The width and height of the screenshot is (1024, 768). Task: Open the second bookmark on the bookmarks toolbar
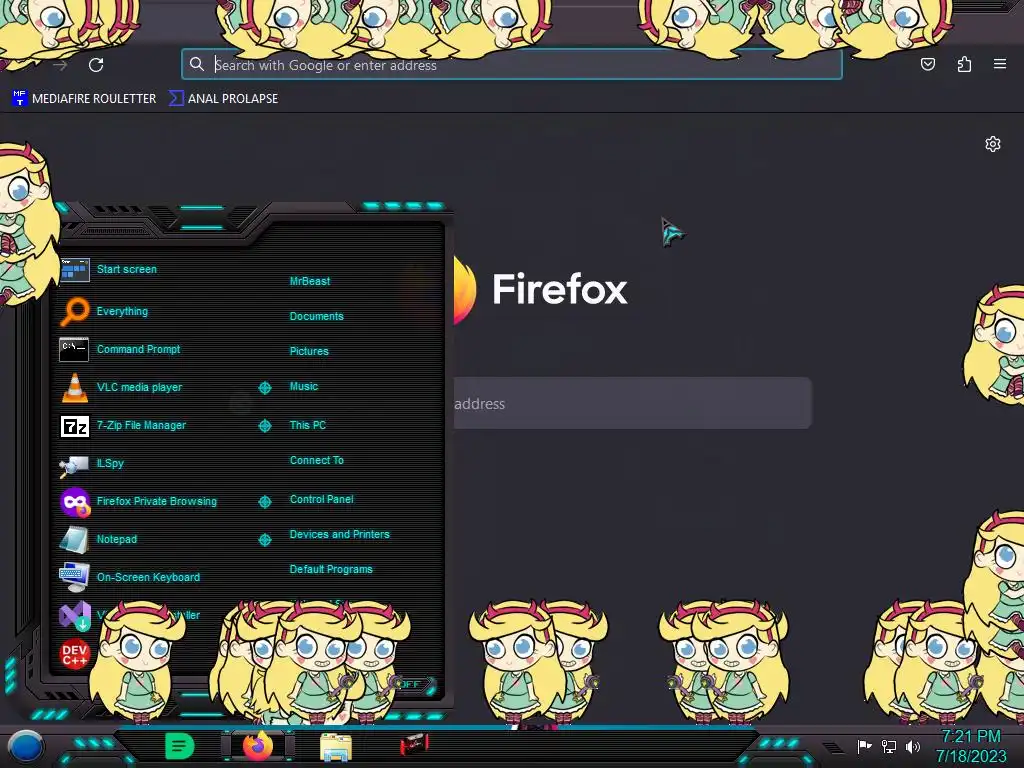(223, 99)
